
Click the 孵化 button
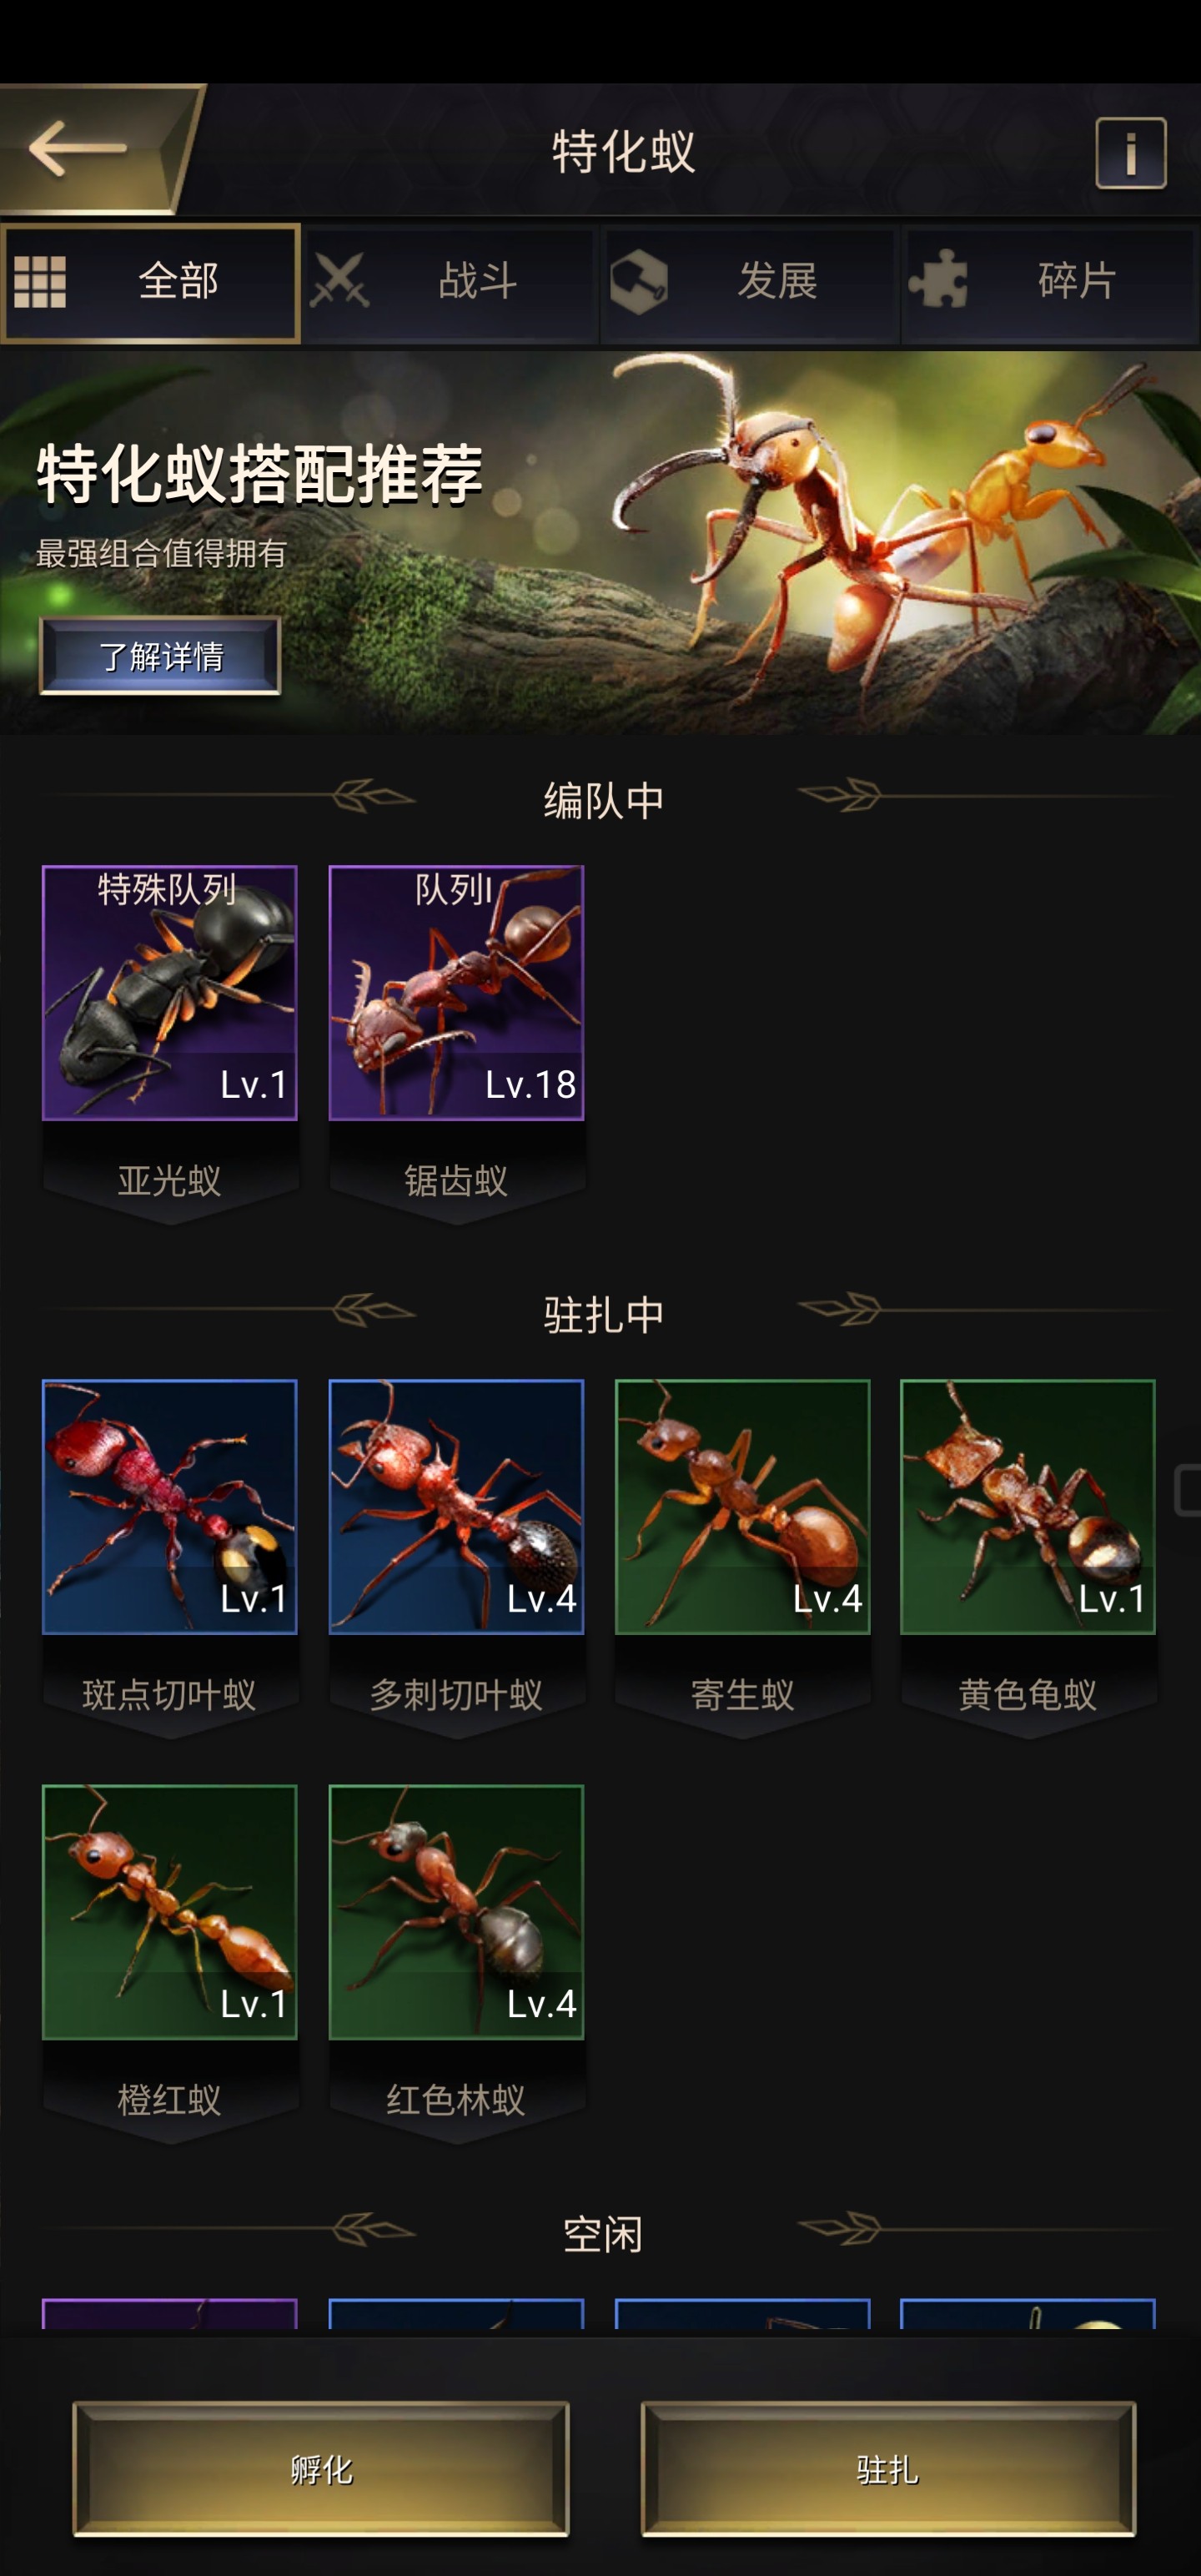[x=321, y=2469]
